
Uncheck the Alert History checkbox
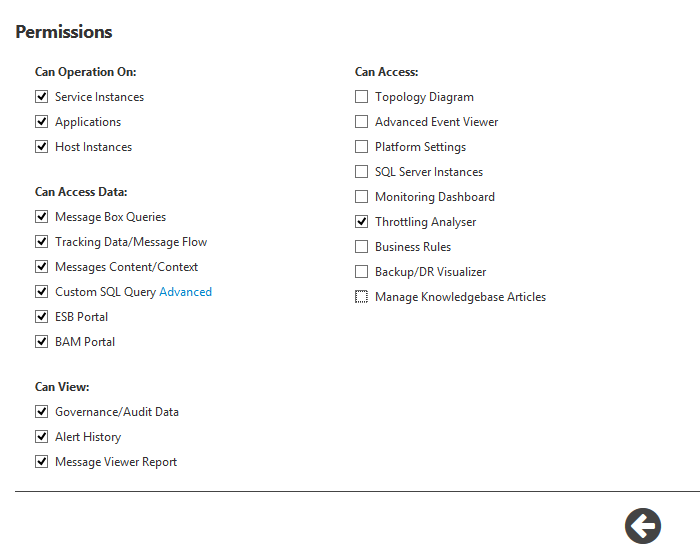coord(42,437)
